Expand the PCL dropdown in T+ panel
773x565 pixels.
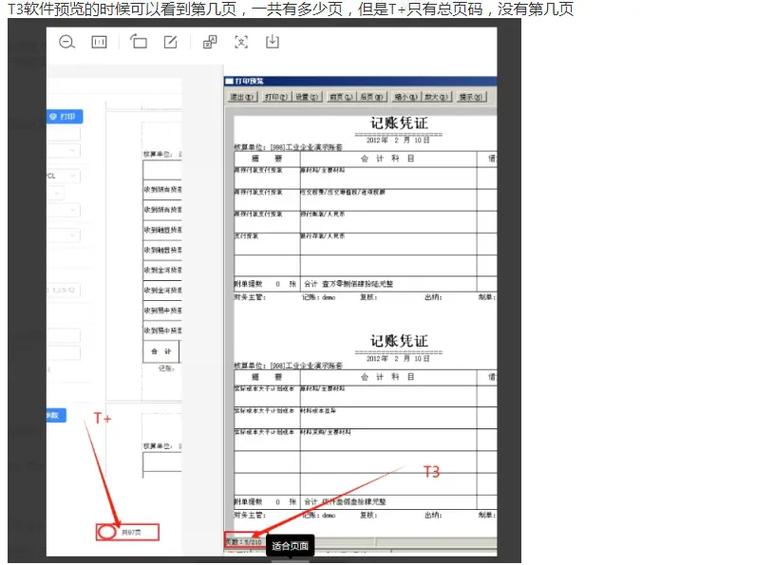click(x=63, y=176)
